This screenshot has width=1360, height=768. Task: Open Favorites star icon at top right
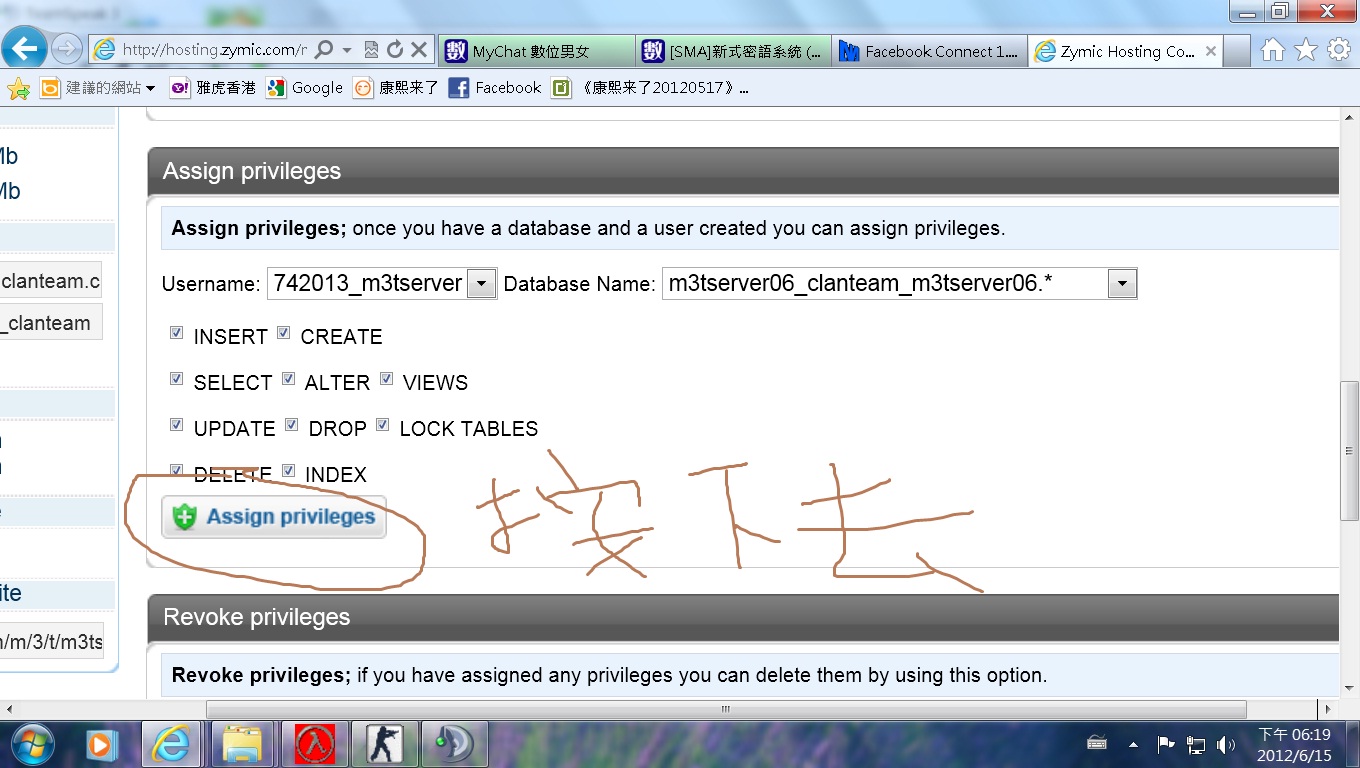[x=1306, y=50]
